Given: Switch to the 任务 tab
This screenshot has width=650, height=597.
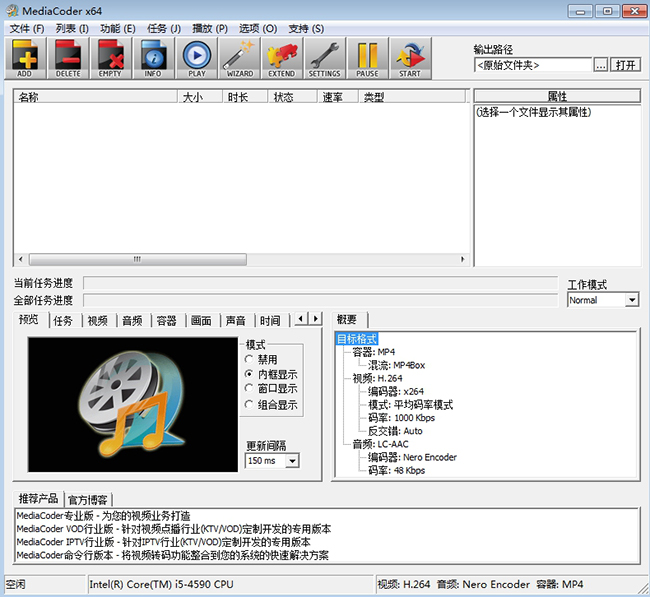Looking at the screenshot, I should coord(63,320).
